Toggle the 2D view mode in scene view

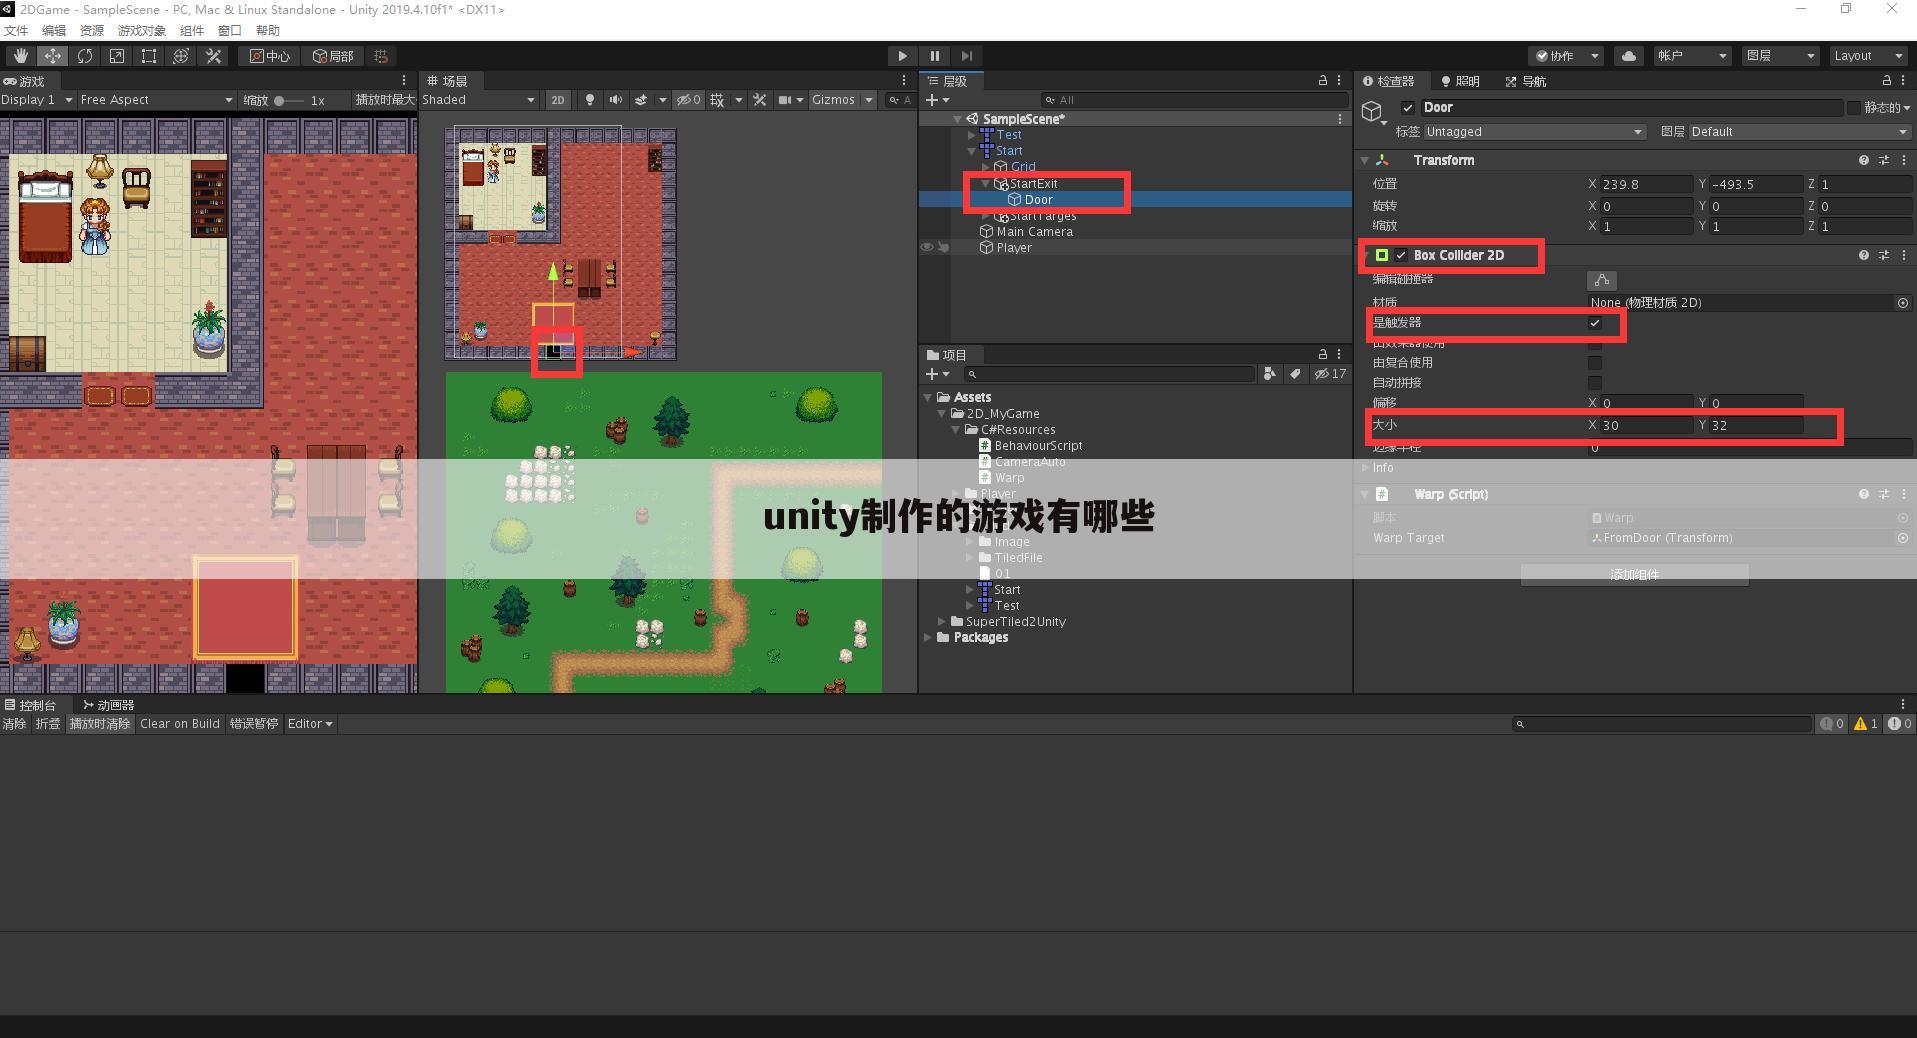click(557, 100)
